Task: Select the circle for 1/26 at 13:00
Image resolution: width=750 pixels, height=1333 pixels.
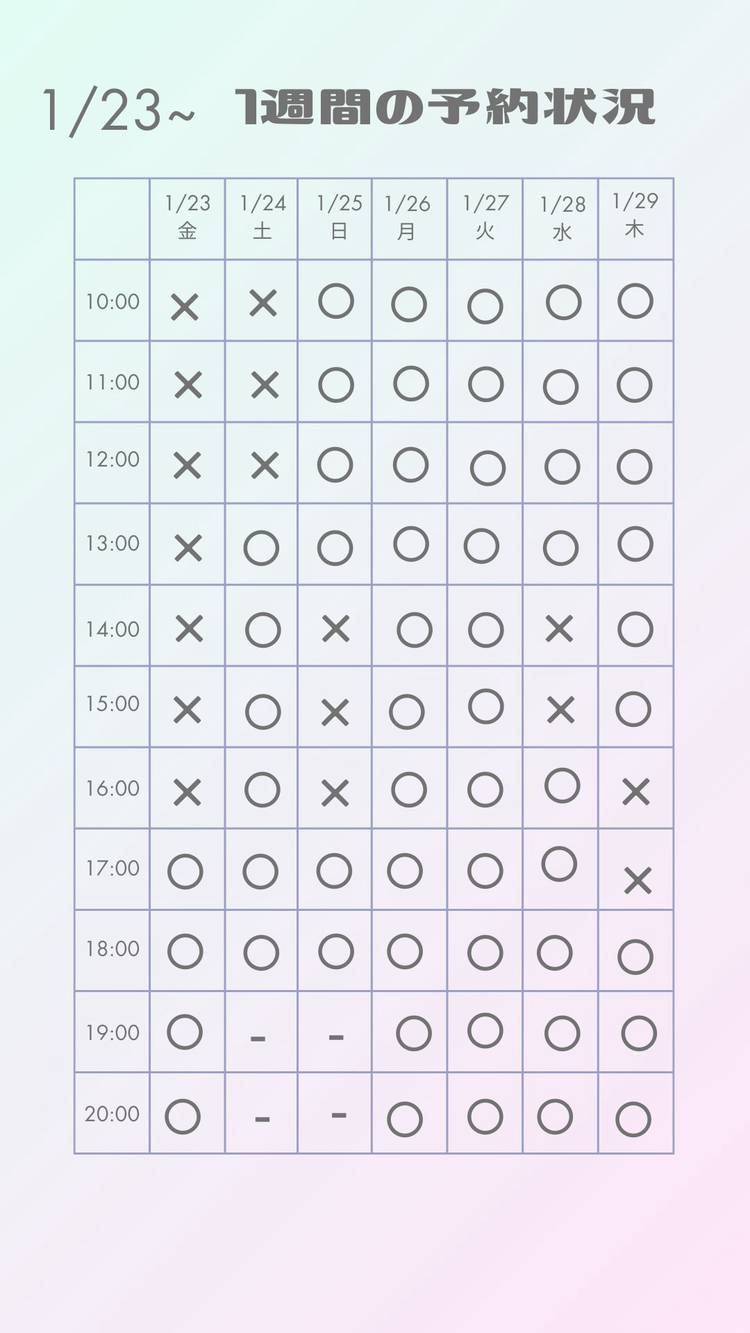Action: (x=411, y=544)
